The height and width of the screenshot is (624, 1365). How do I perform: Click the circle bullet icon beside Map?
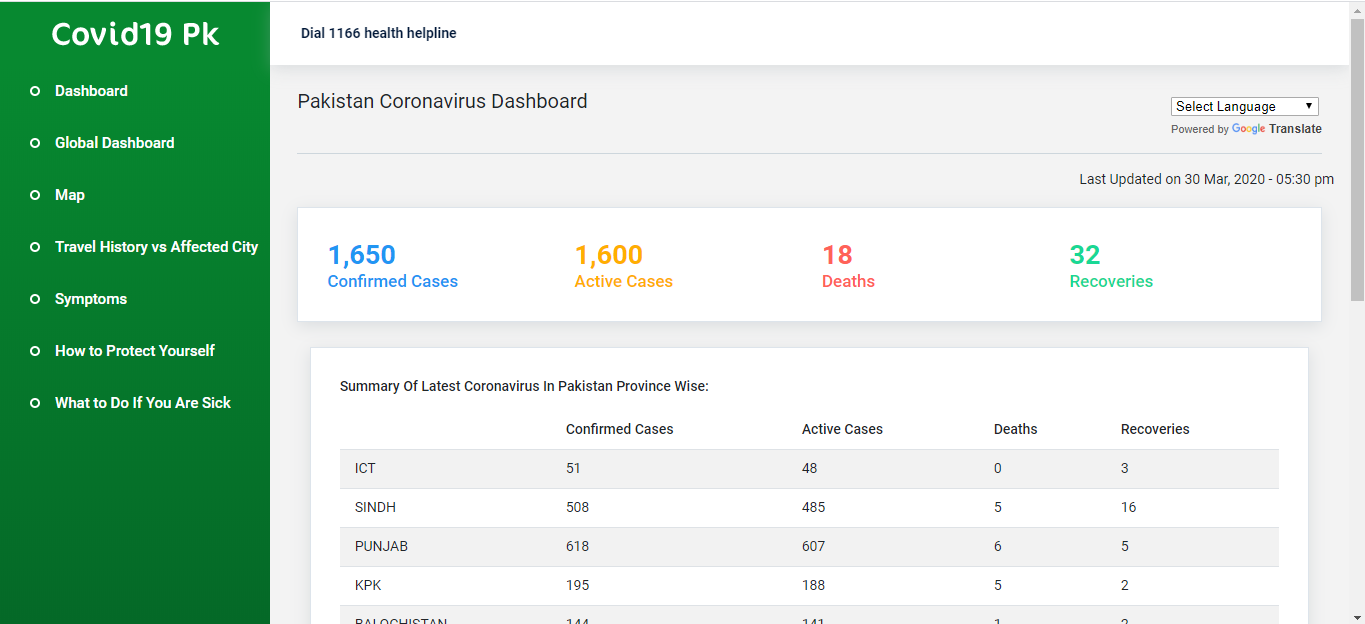click(35, 195)
